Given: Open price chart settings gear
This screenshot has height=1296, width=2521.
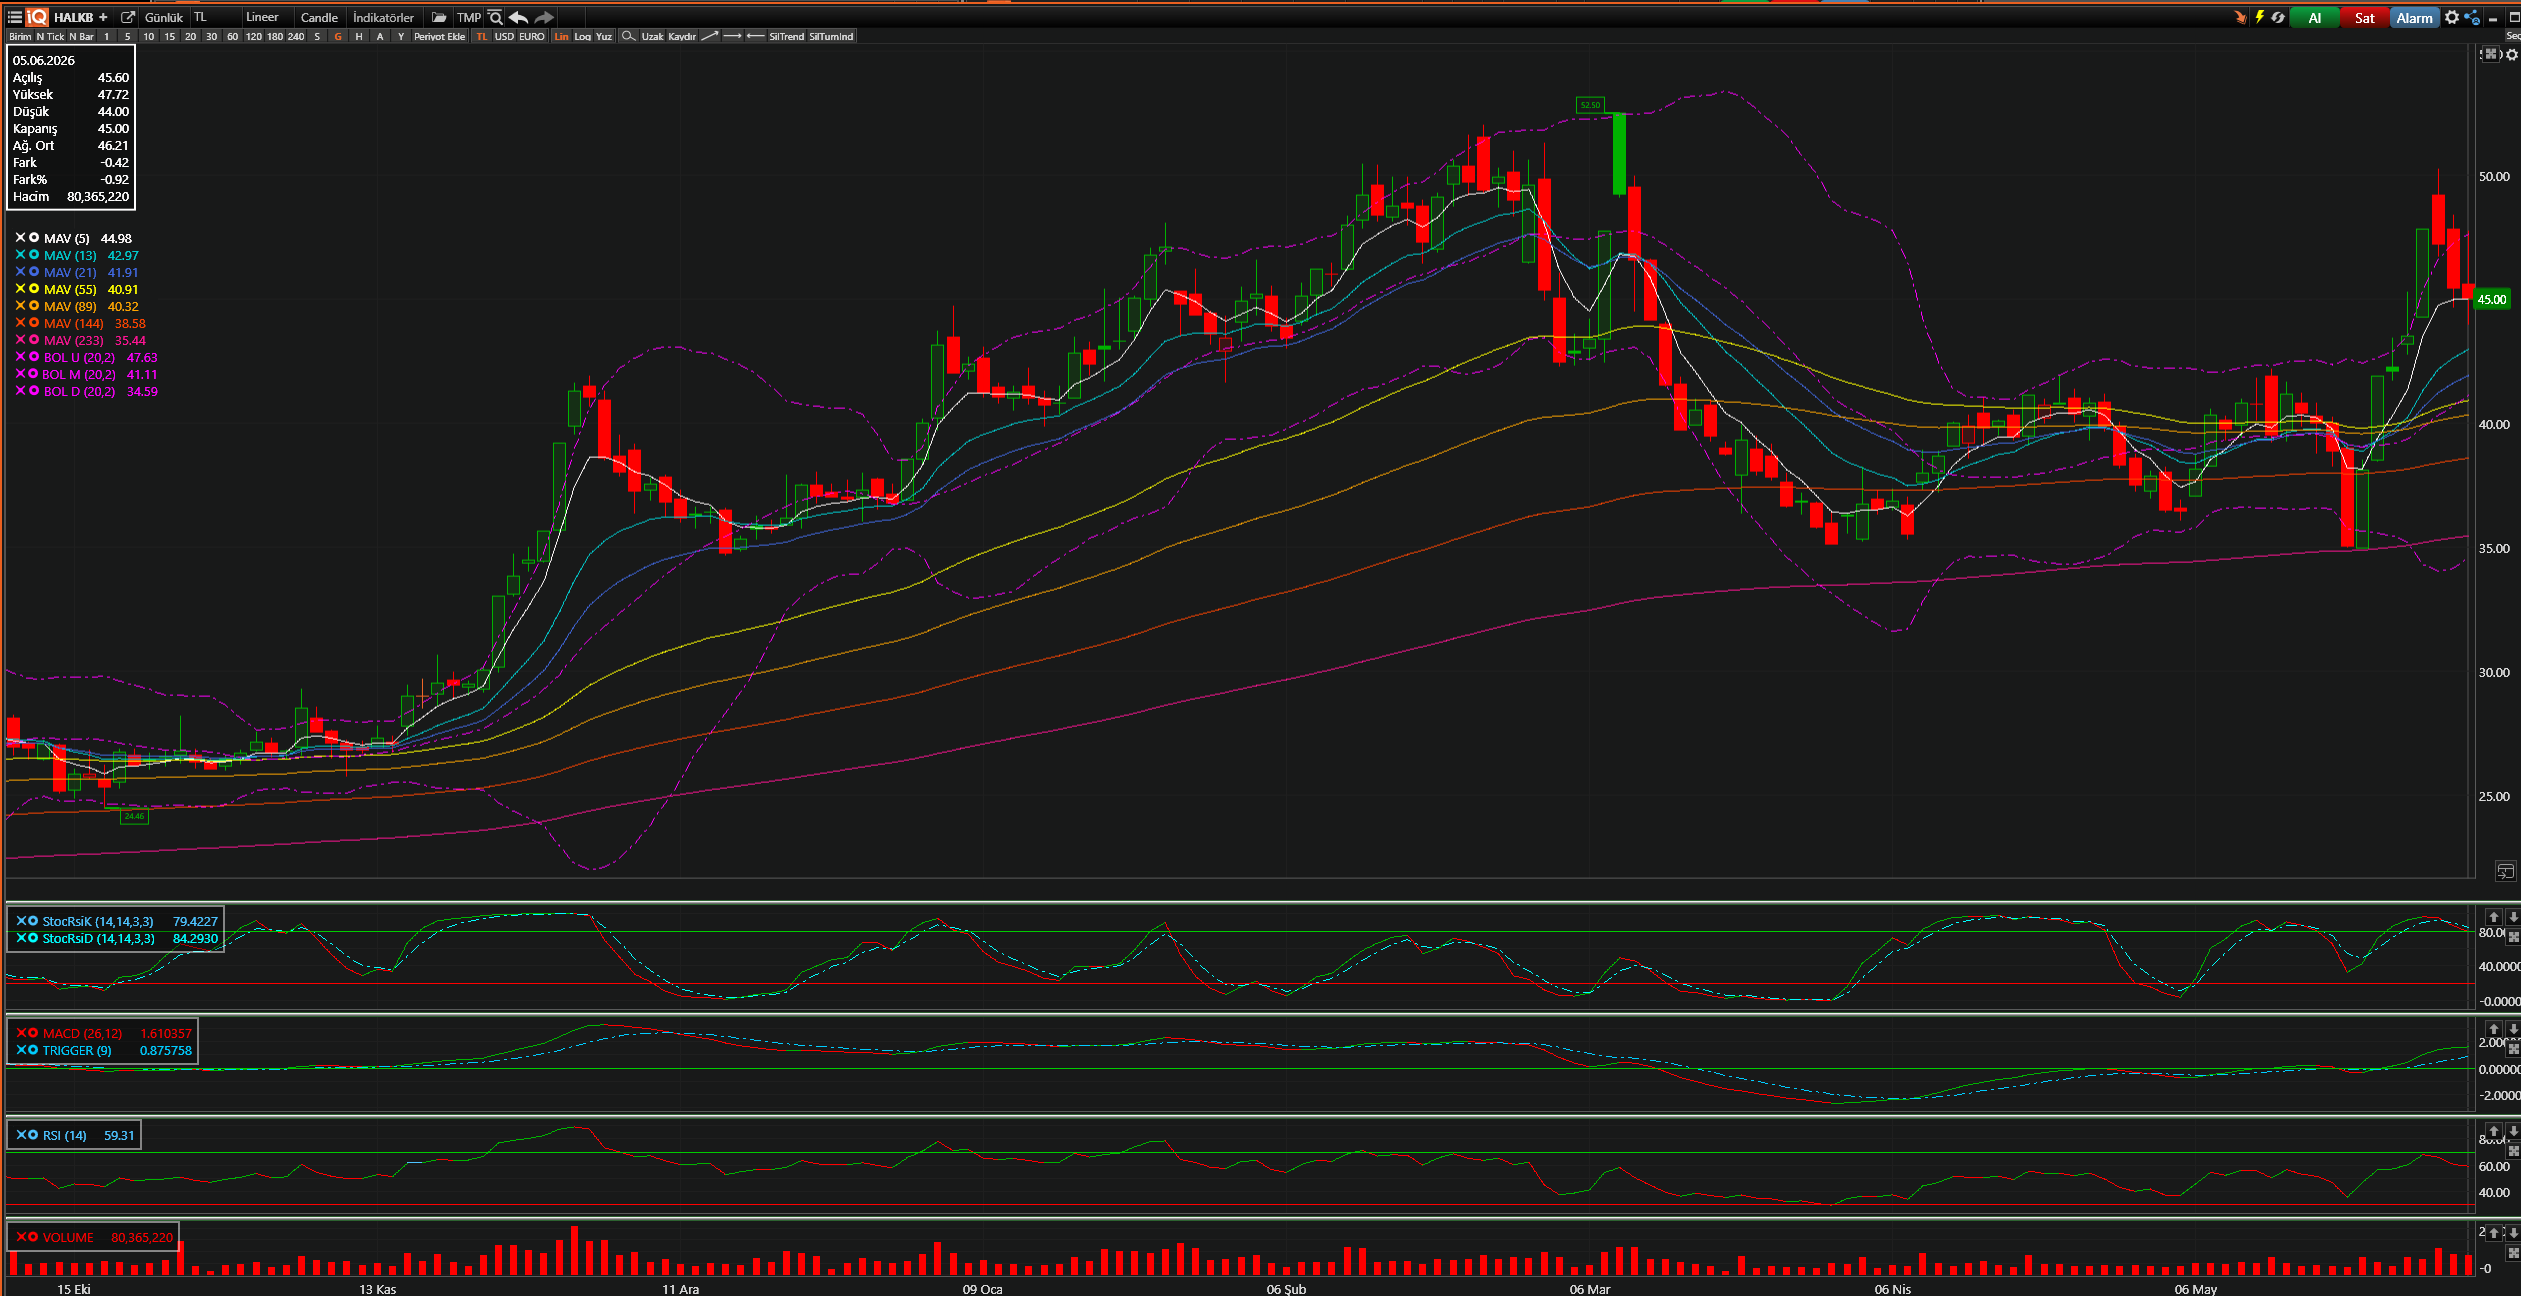Looking at the screenshot, I should tap(2512, 54).
